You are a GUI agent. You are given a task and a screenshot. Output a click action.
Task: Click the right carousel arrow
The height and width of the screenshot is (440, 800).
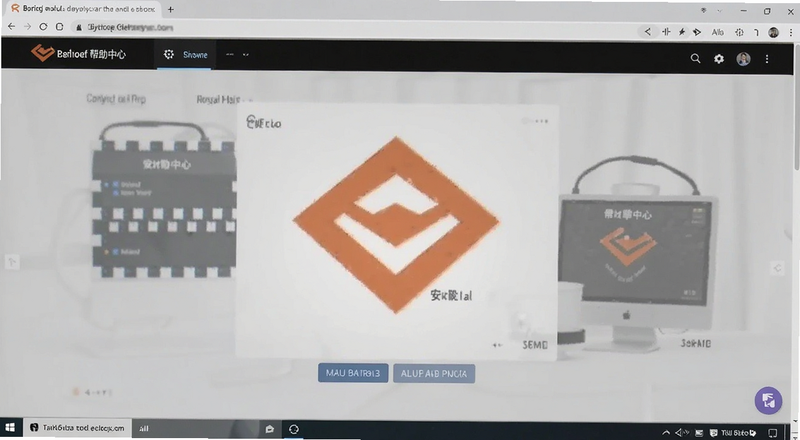click(777, 267)
